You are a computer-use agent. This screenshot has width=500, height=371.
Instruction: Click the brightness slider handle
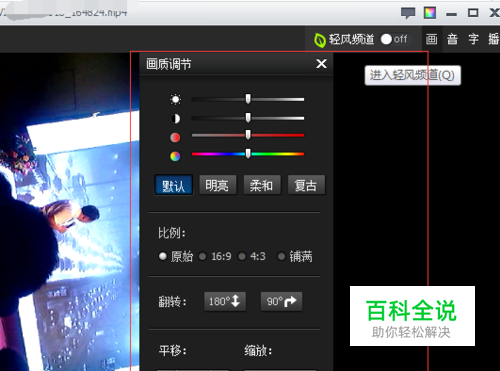[x=248, y=99]
